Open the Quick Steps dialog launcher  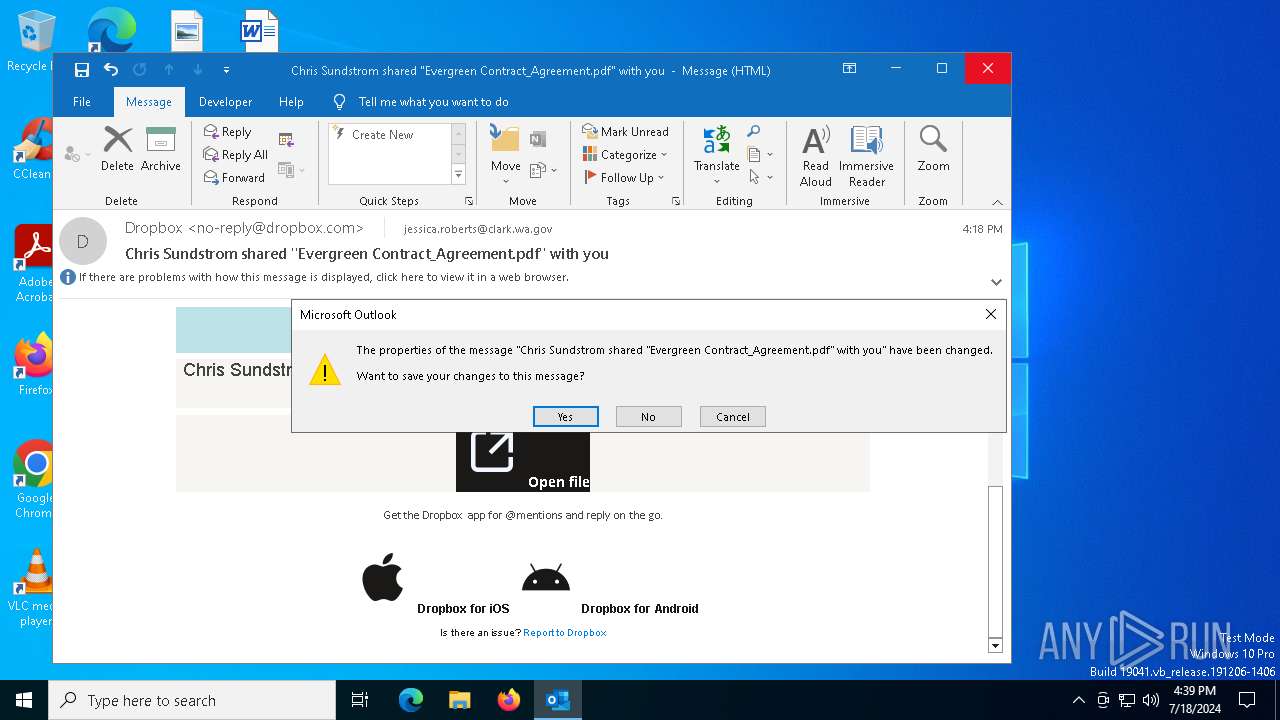(468, 201)
